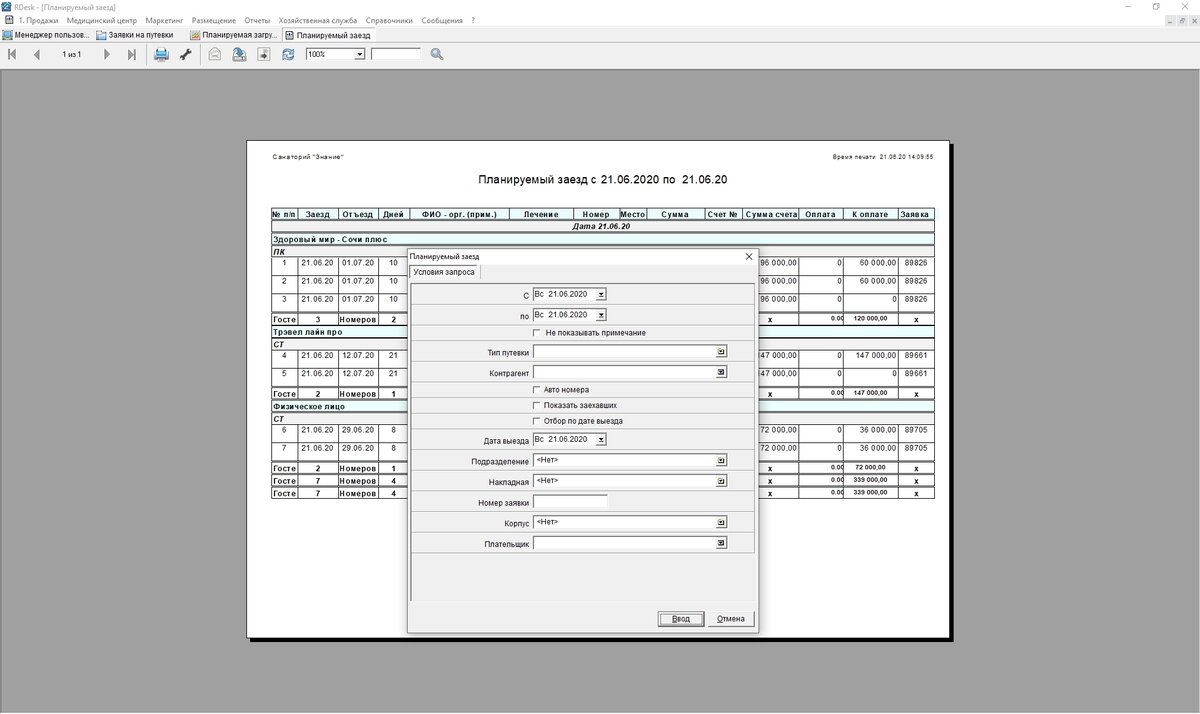1200x714 pixels.
Task: Go to previous report page
Action: tap(37, 55)
